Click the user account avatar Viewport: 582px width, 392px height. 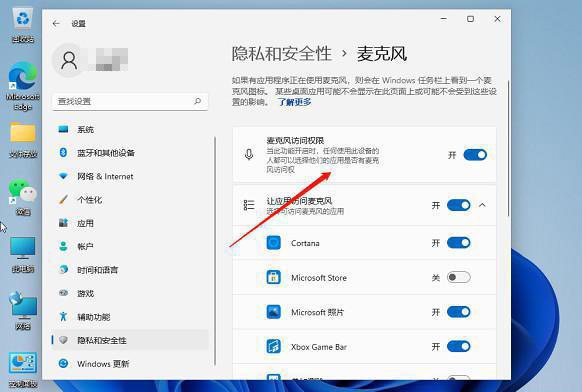69,60
